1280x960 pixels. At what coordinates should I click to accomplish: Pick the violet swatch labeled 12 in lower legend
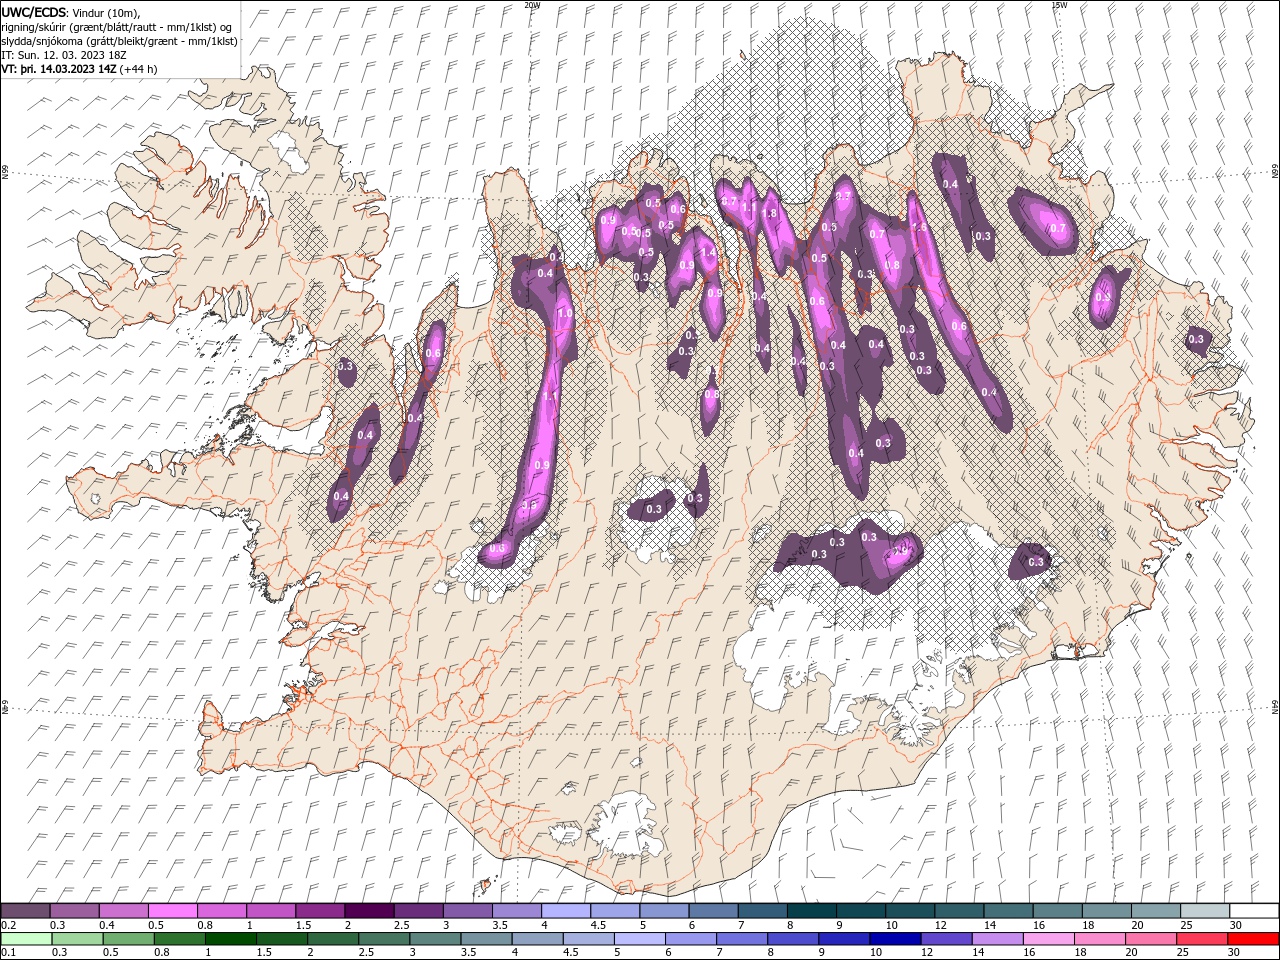tap(946, 939)
